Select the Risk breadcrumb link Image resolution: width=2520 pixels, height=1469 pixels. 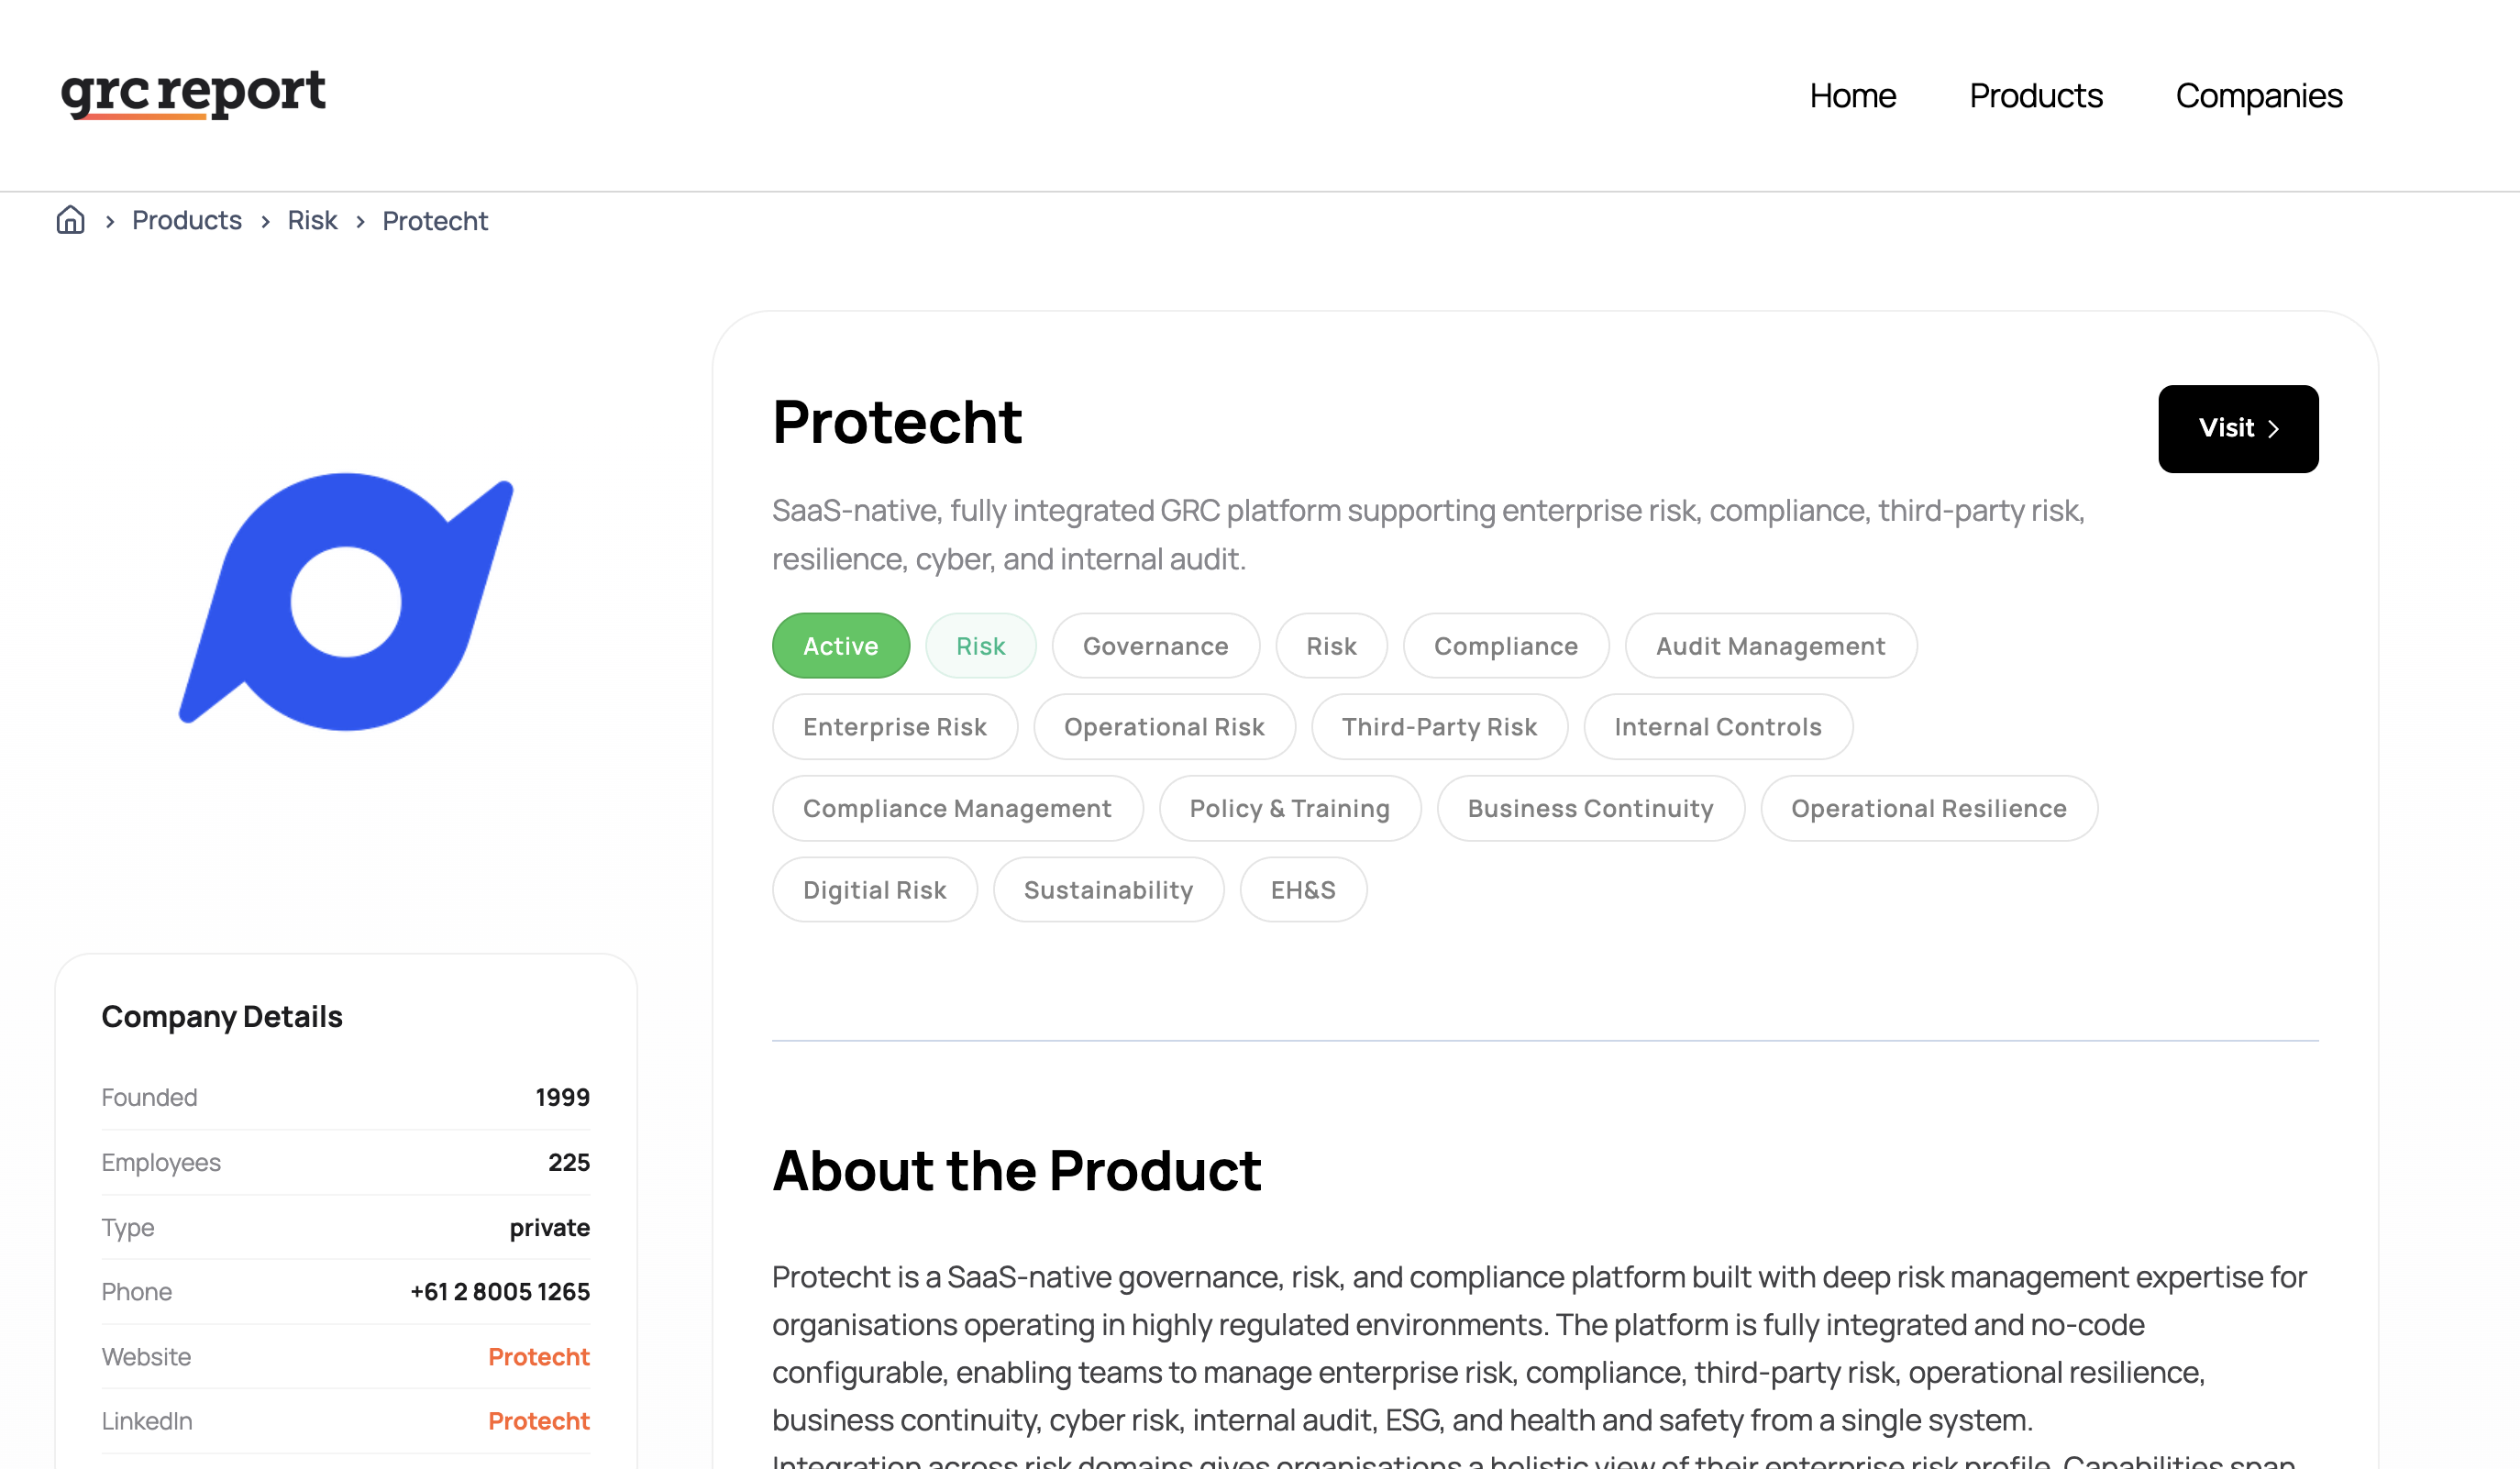[312, 220]
